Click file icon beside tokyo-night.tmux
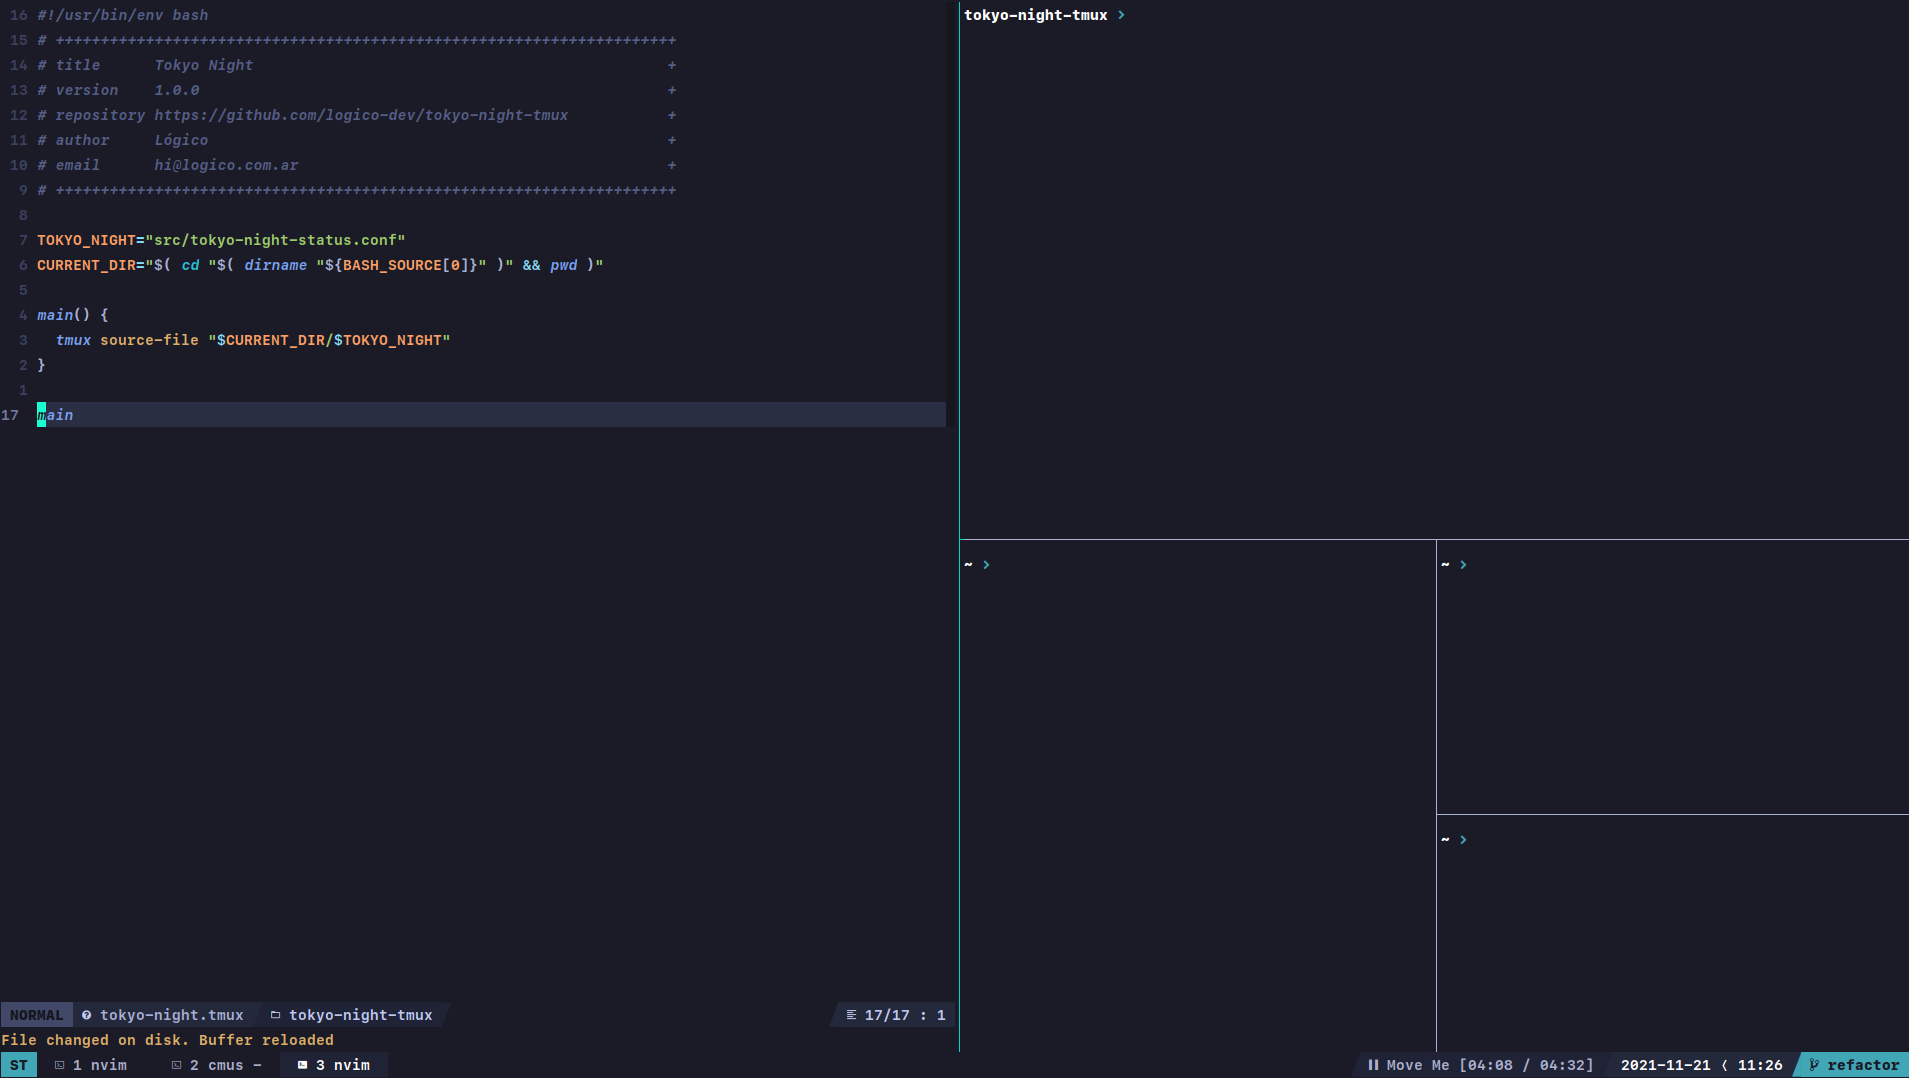Screen dimensions: 1909x1078 point(87,1015)
